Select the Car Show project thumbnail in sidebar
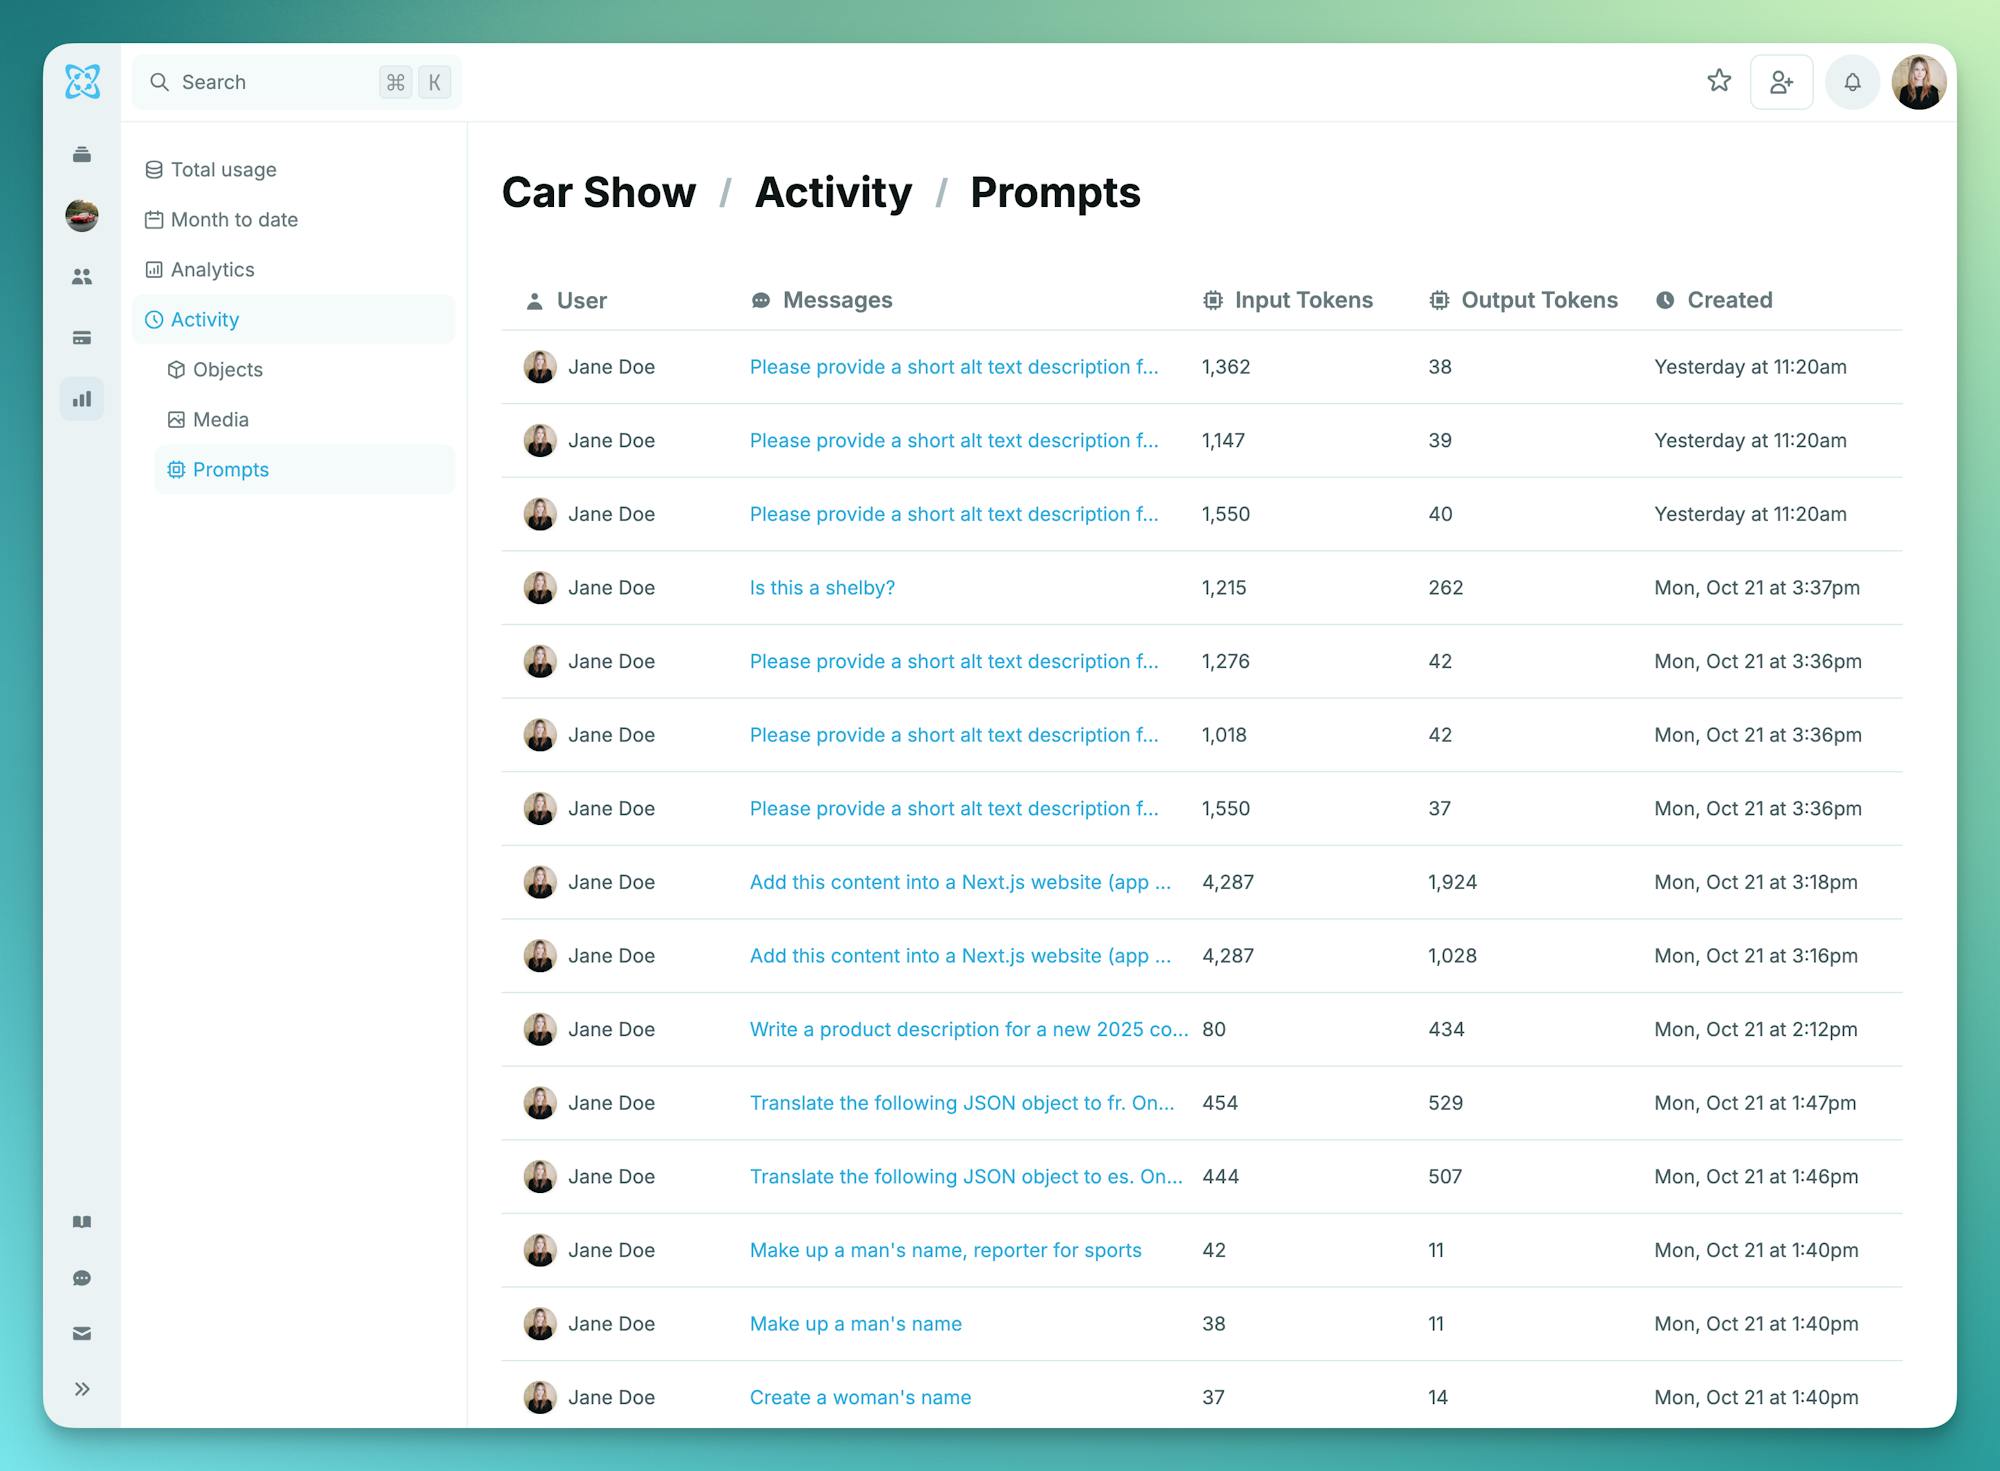The height and width of the screenshot is (1471, 2000). point(82,215)
